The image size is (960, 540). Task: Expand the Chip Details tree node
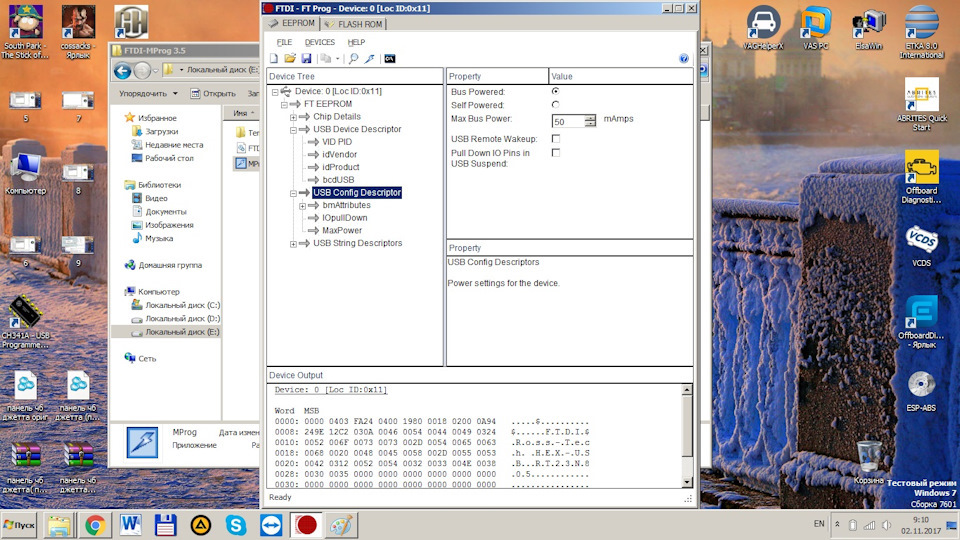tap(293, 117)
